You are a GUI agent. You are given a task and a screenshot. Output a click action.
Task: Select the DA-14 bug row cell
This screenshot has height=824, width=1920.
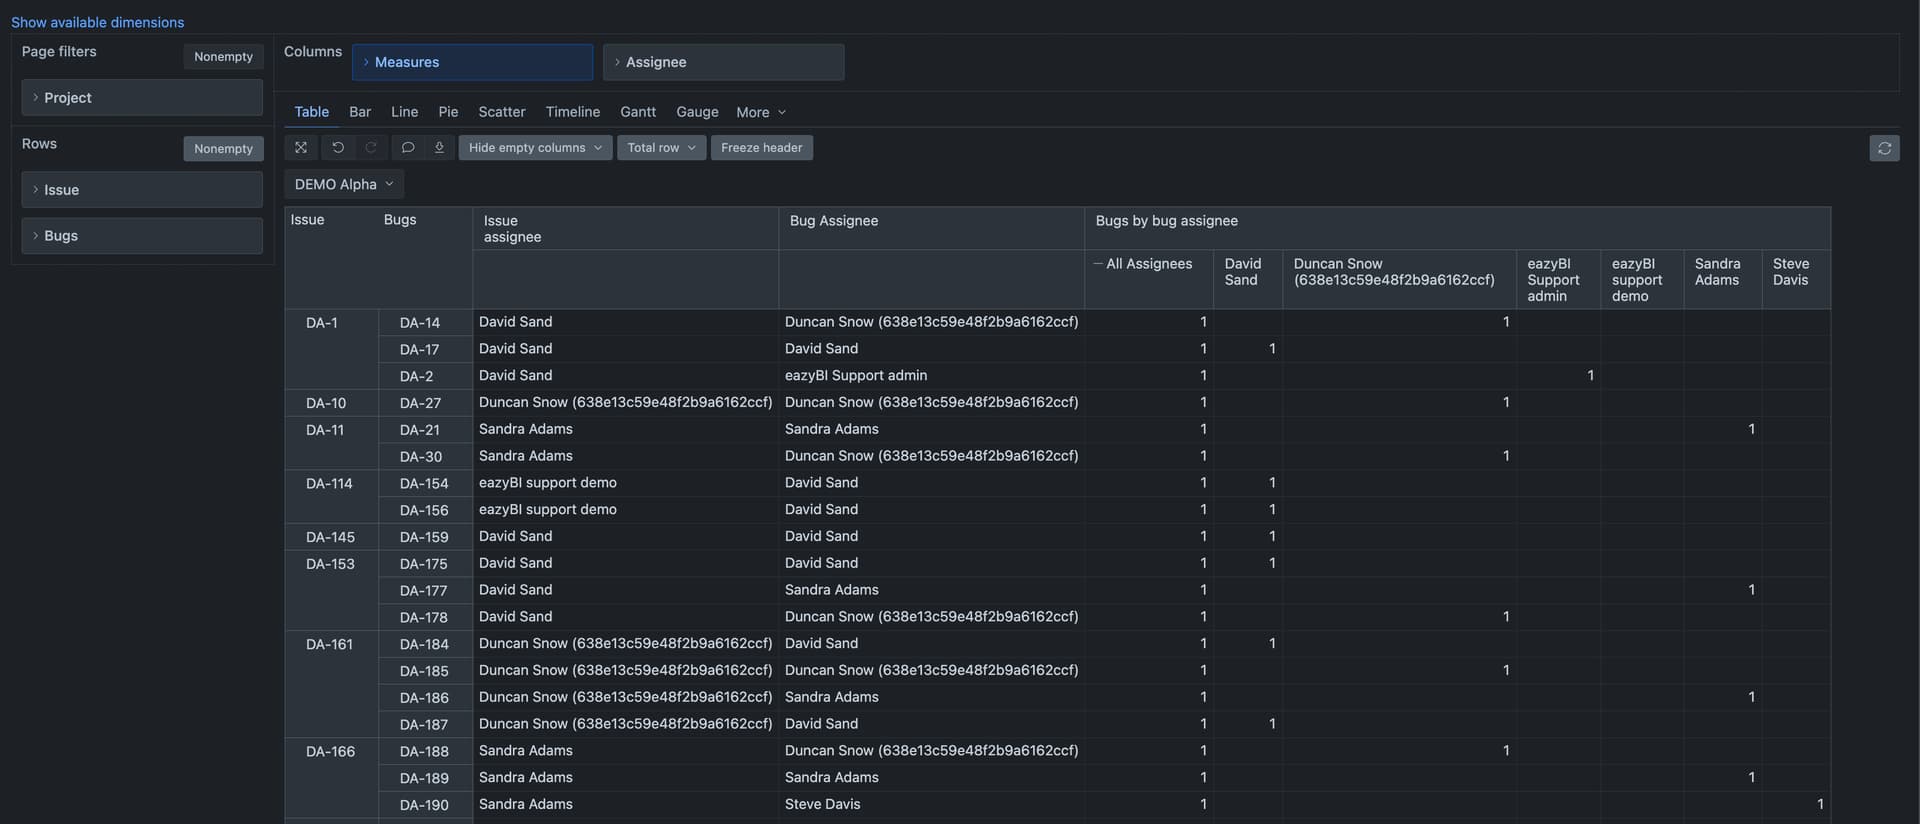point(420,323)
